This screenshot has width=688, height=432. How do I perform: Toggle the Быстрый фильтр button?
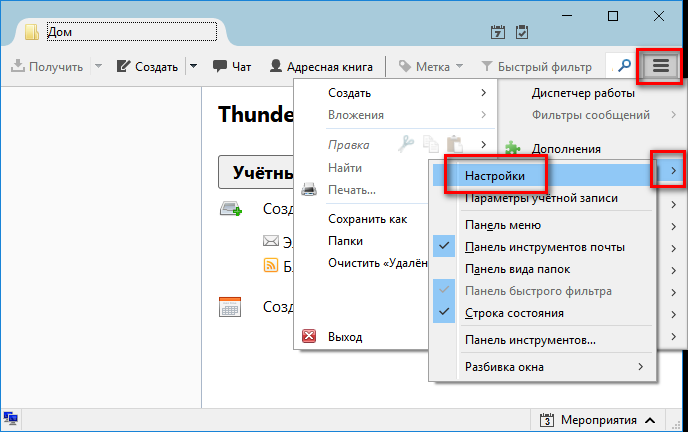coord(536,67)
